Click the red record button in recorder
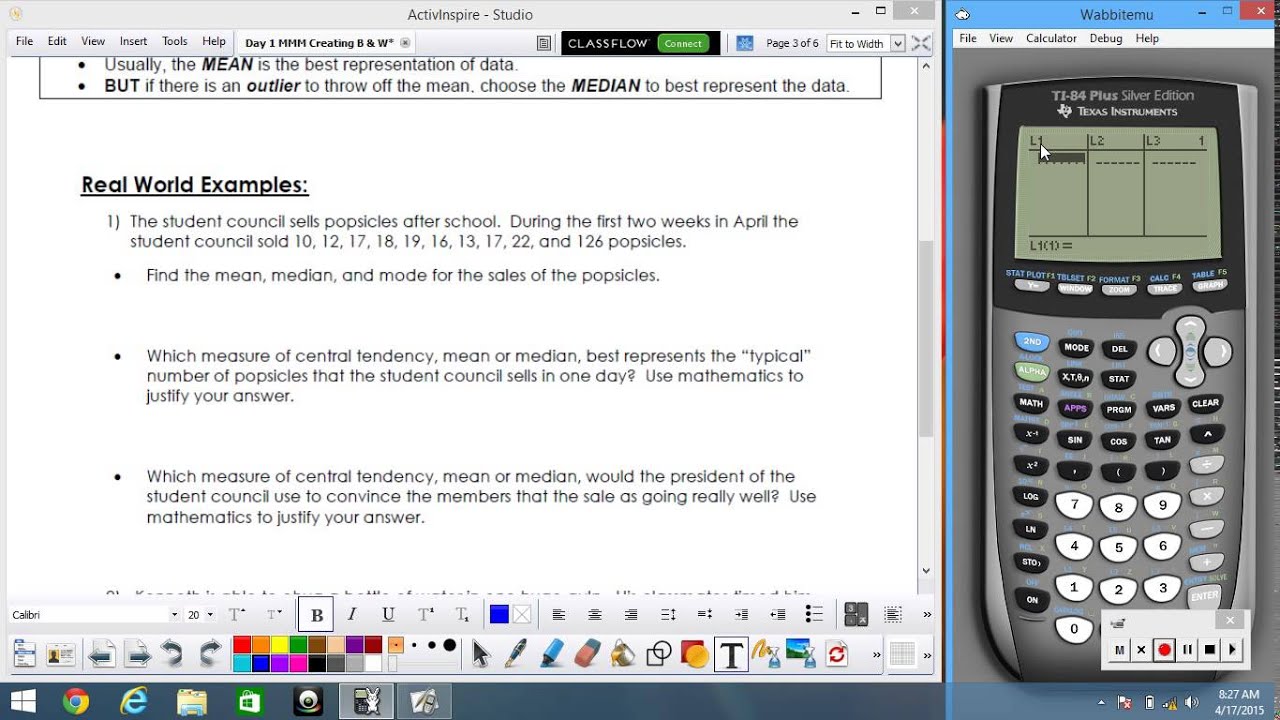 point(1164,650)
